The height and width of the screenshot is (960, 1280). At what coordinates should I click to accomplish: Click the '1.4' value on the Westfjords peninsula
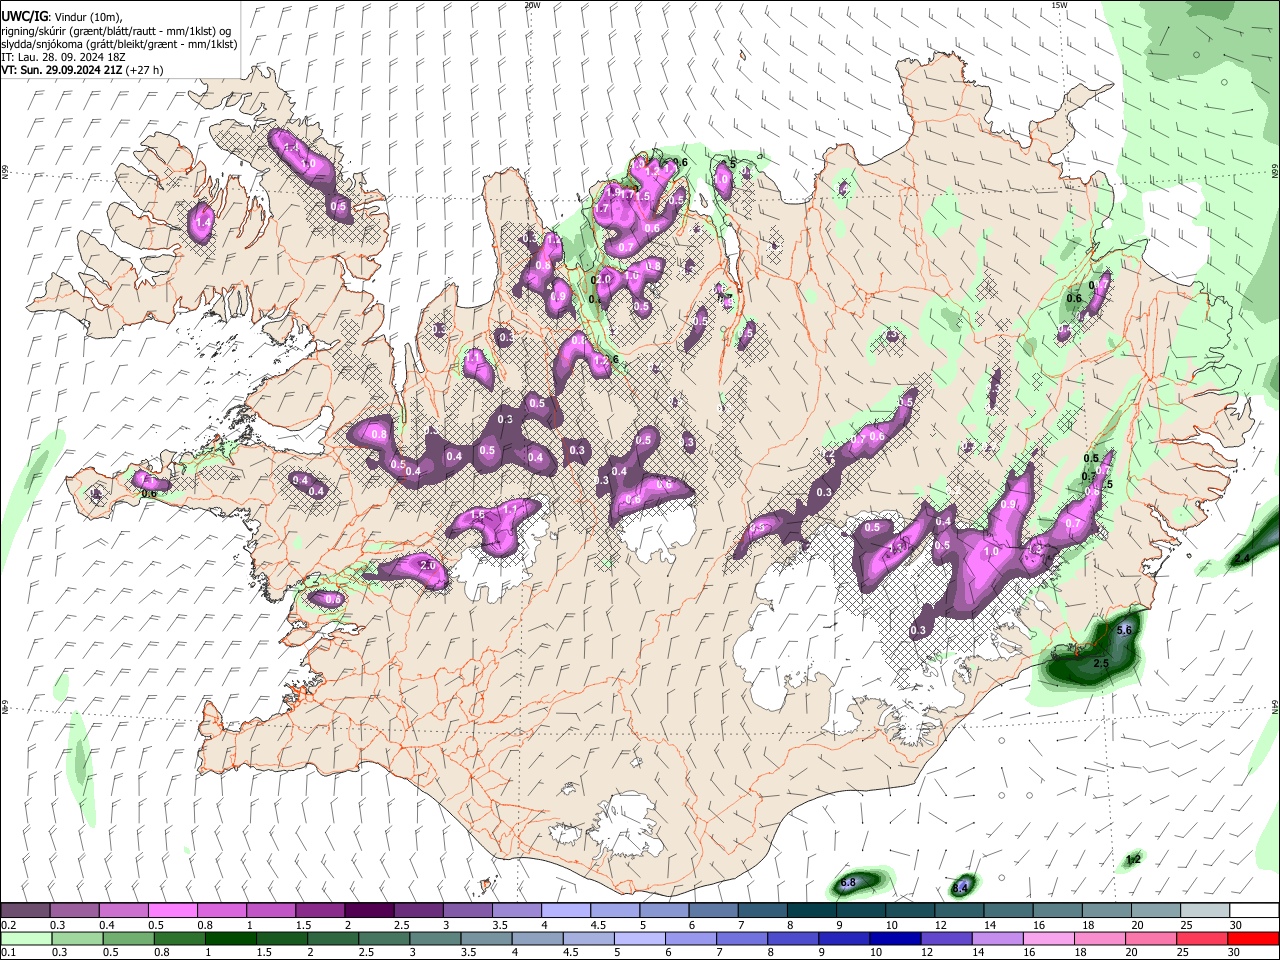click(x=204, y=221)
